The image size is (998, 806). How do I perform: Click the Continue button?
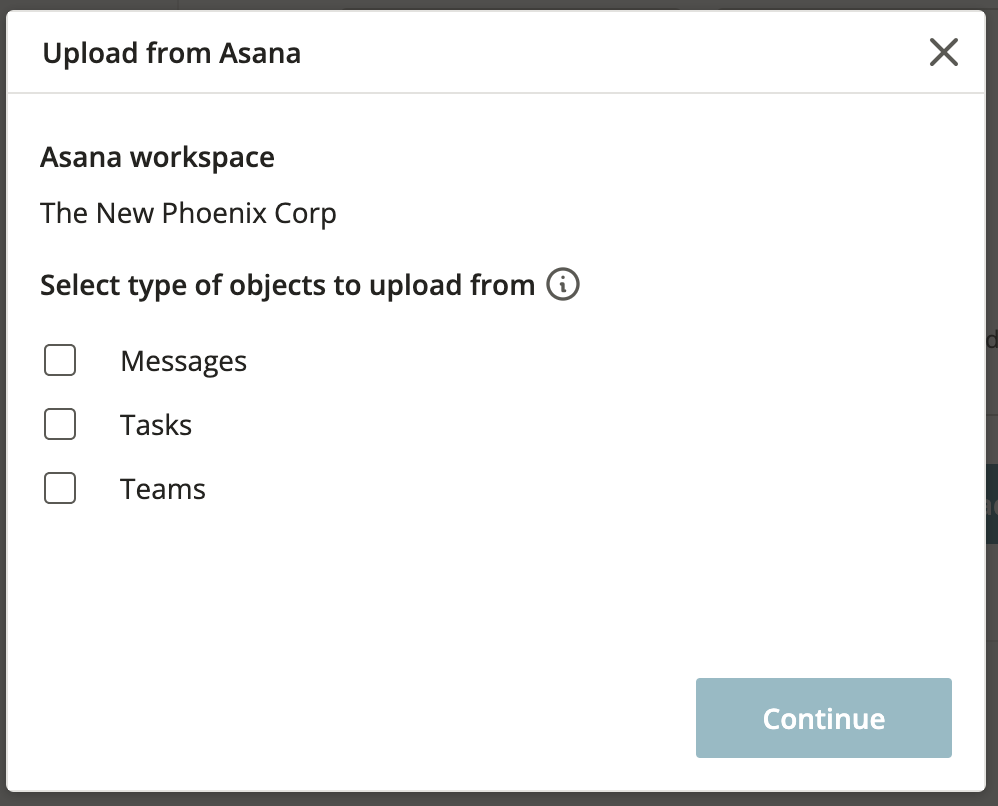[x=824, y=718]
